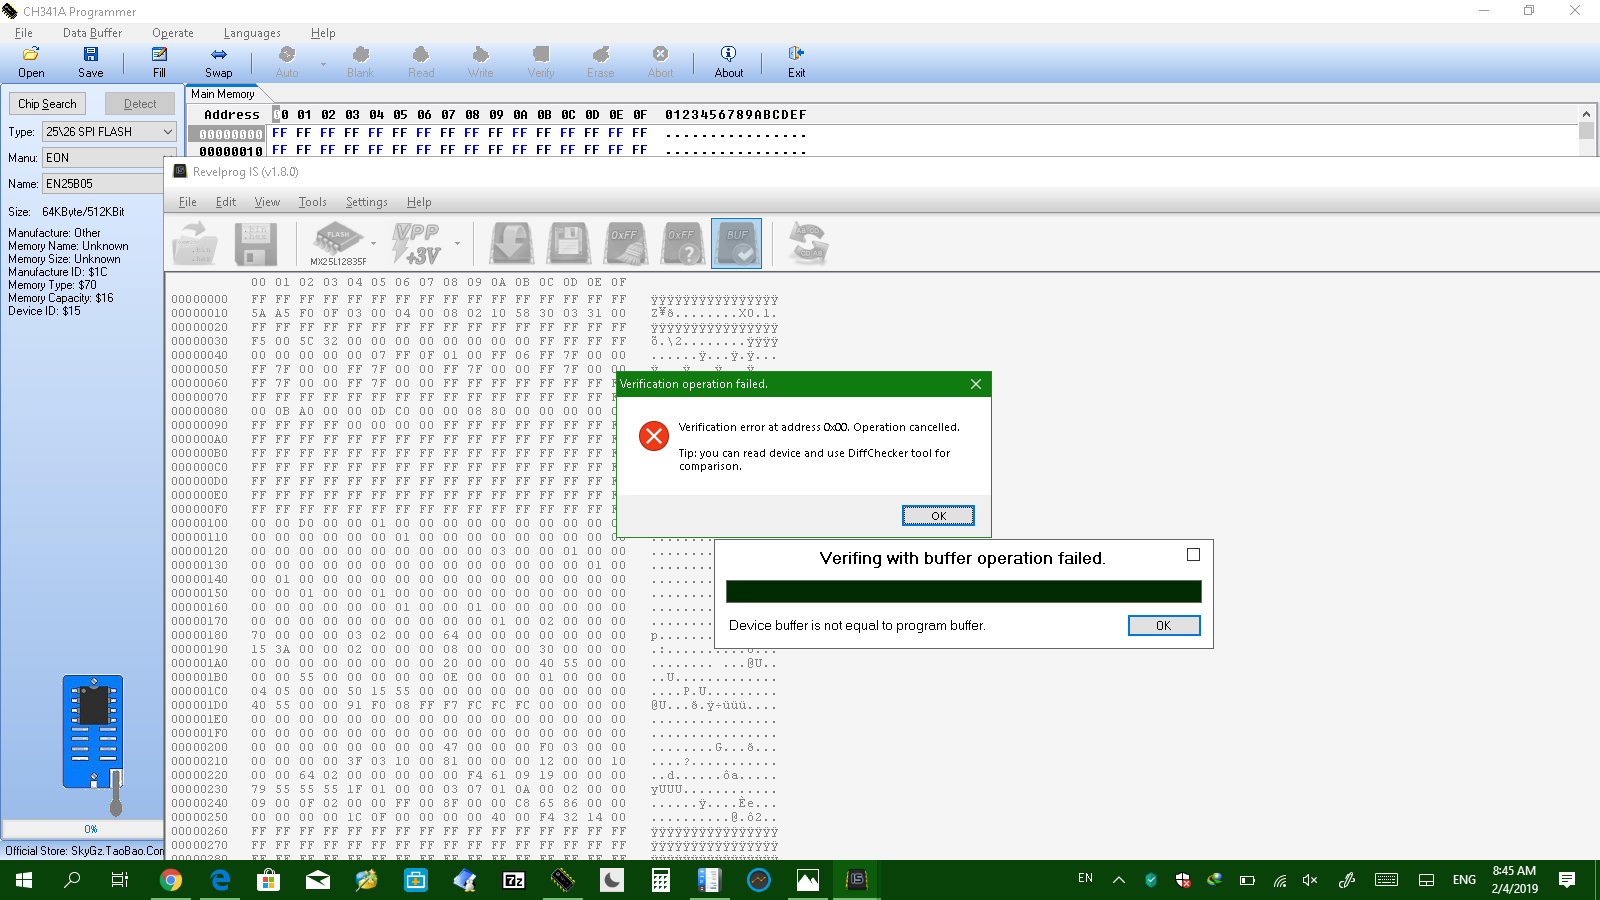Open Microsoft Store from the taskbar
The width and height of the screenshot is (1600, 900).
269,880
